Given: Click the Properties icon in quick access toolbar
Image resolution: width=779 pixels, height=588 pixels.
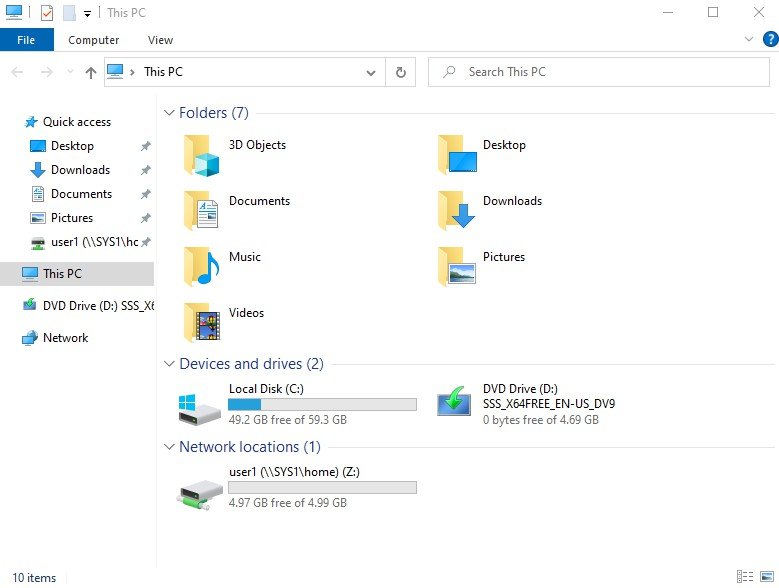Looking at the screenshot, I should coord(47,12).
